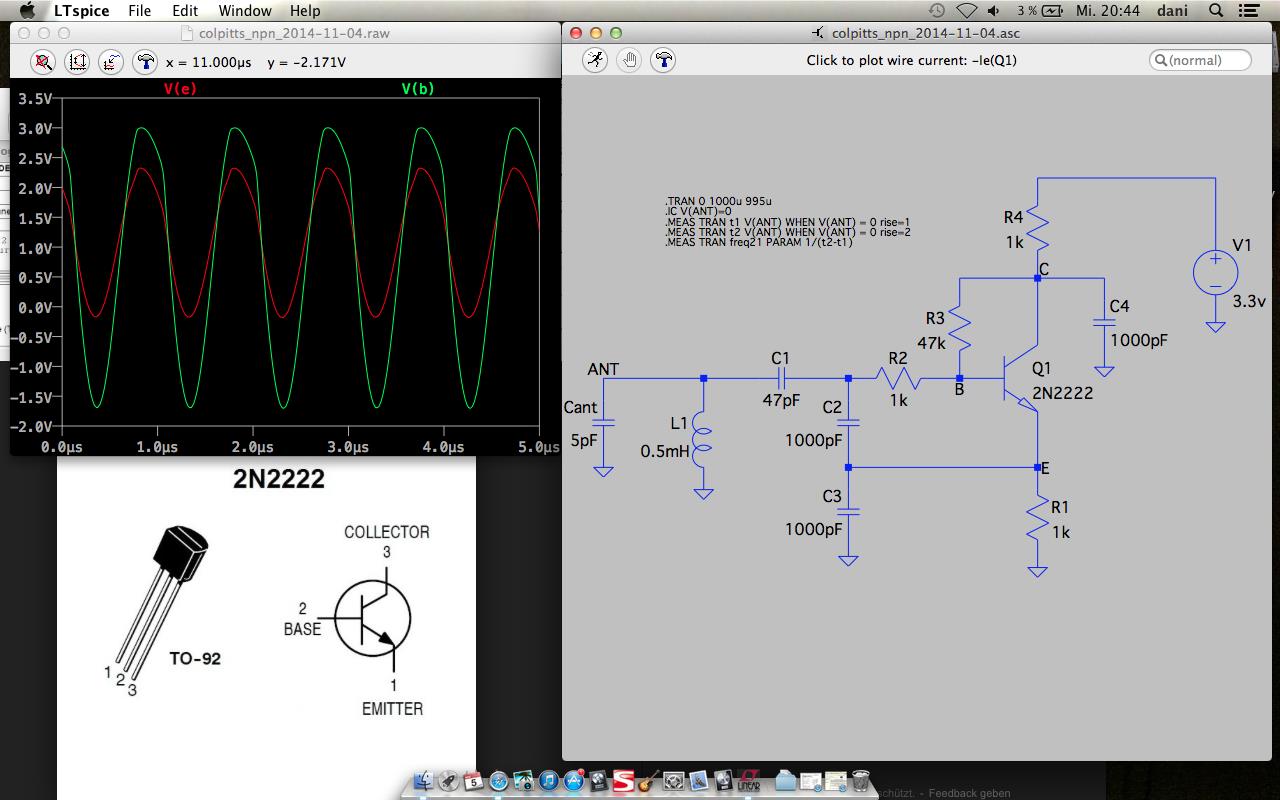Open the Help menu
Image resolution: width=1280 pixels, height=800 pixels.
305,10
